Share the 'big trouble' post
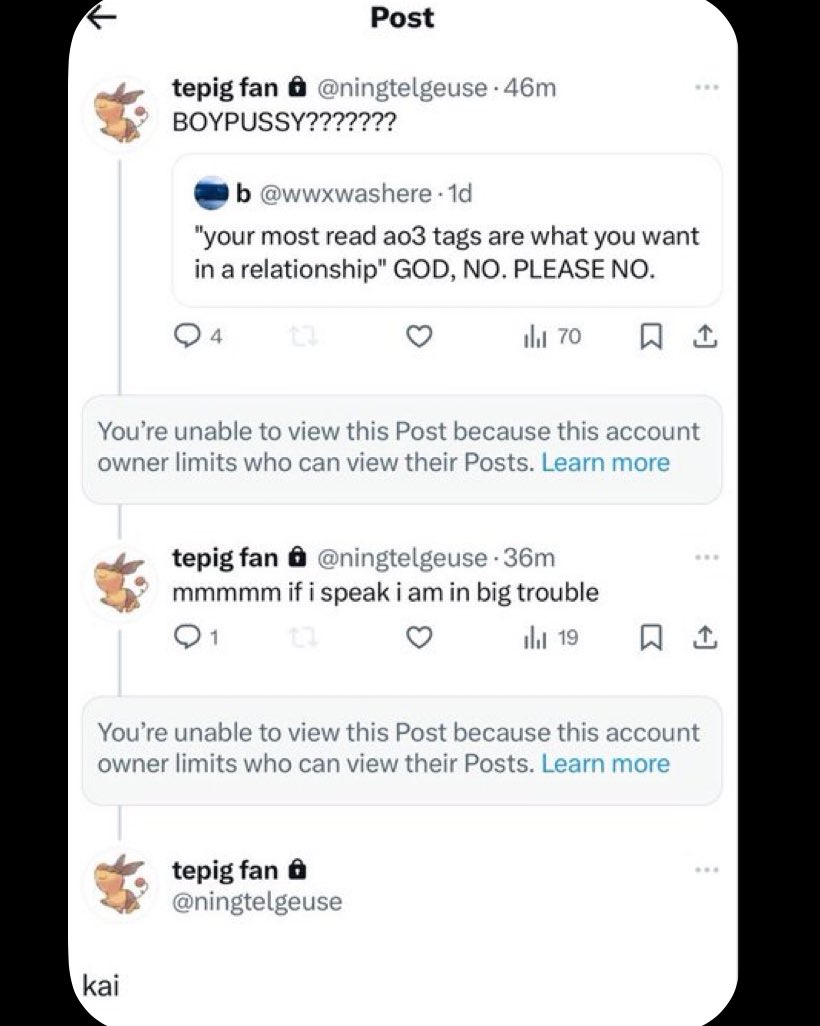Viewport: 820px width, 1026px height. (x=704, y=638)
